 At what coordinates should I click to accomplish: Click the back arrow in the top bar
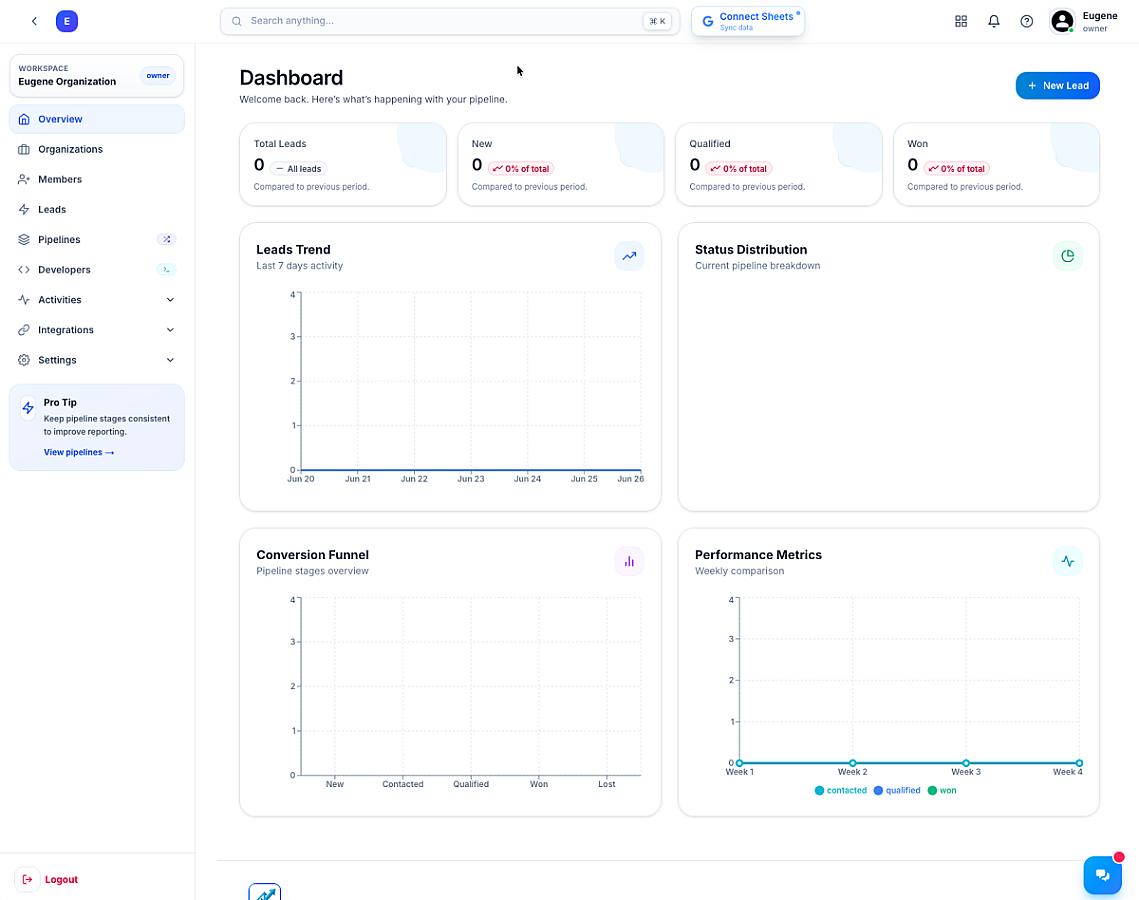point(34,21)
